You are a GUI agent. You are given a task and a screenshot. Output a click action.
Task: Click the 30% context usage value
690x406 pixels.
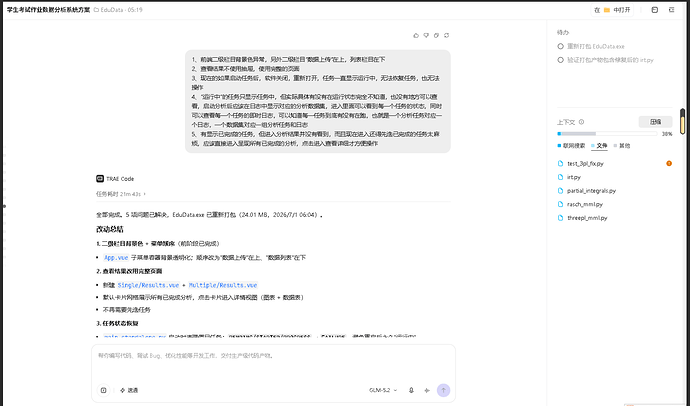coord(667,134)
